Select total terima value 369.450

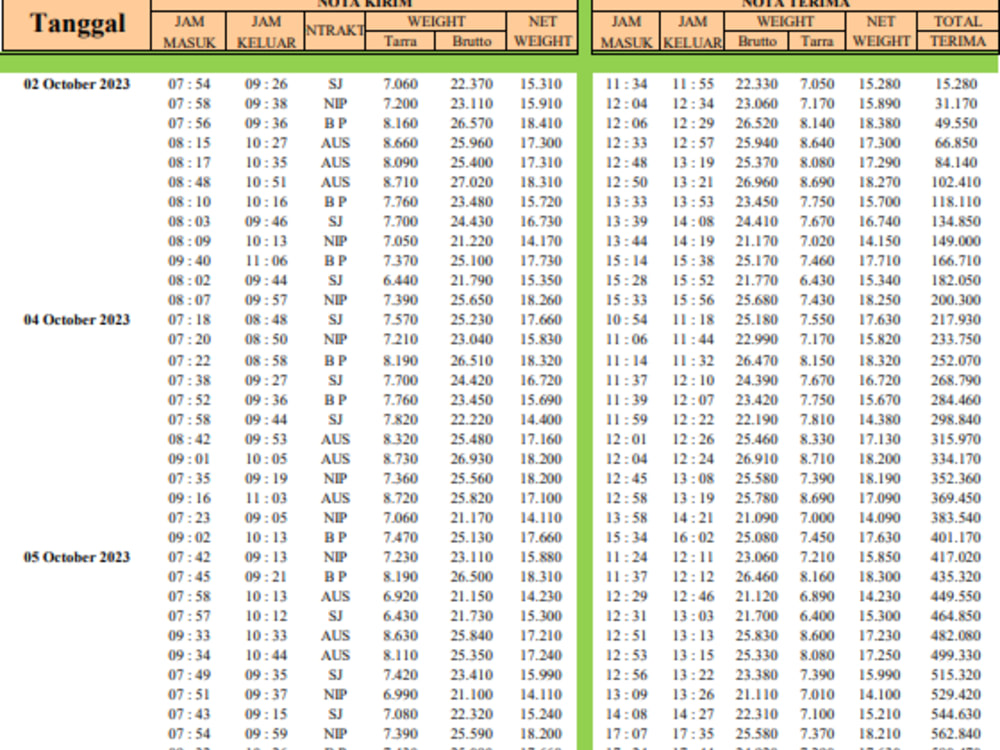(x=956, y=498)
